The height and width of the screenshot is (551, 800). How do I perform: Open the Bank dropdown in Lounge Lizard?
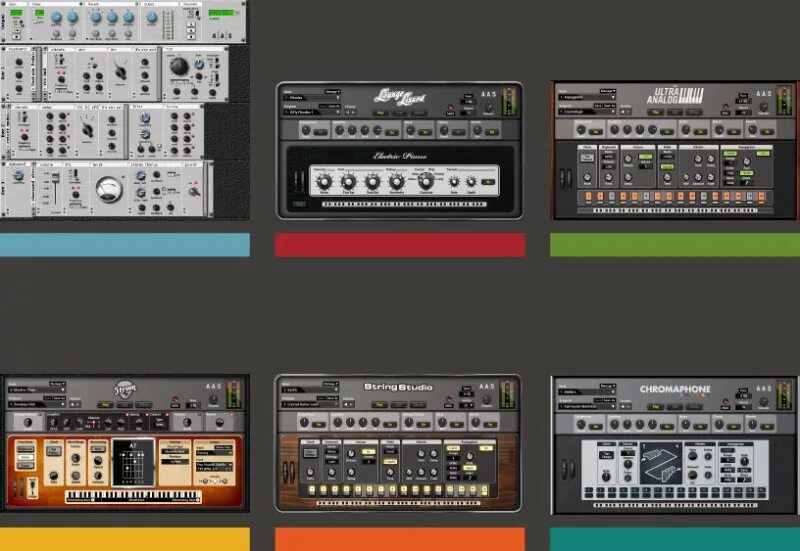pos(312,98)
